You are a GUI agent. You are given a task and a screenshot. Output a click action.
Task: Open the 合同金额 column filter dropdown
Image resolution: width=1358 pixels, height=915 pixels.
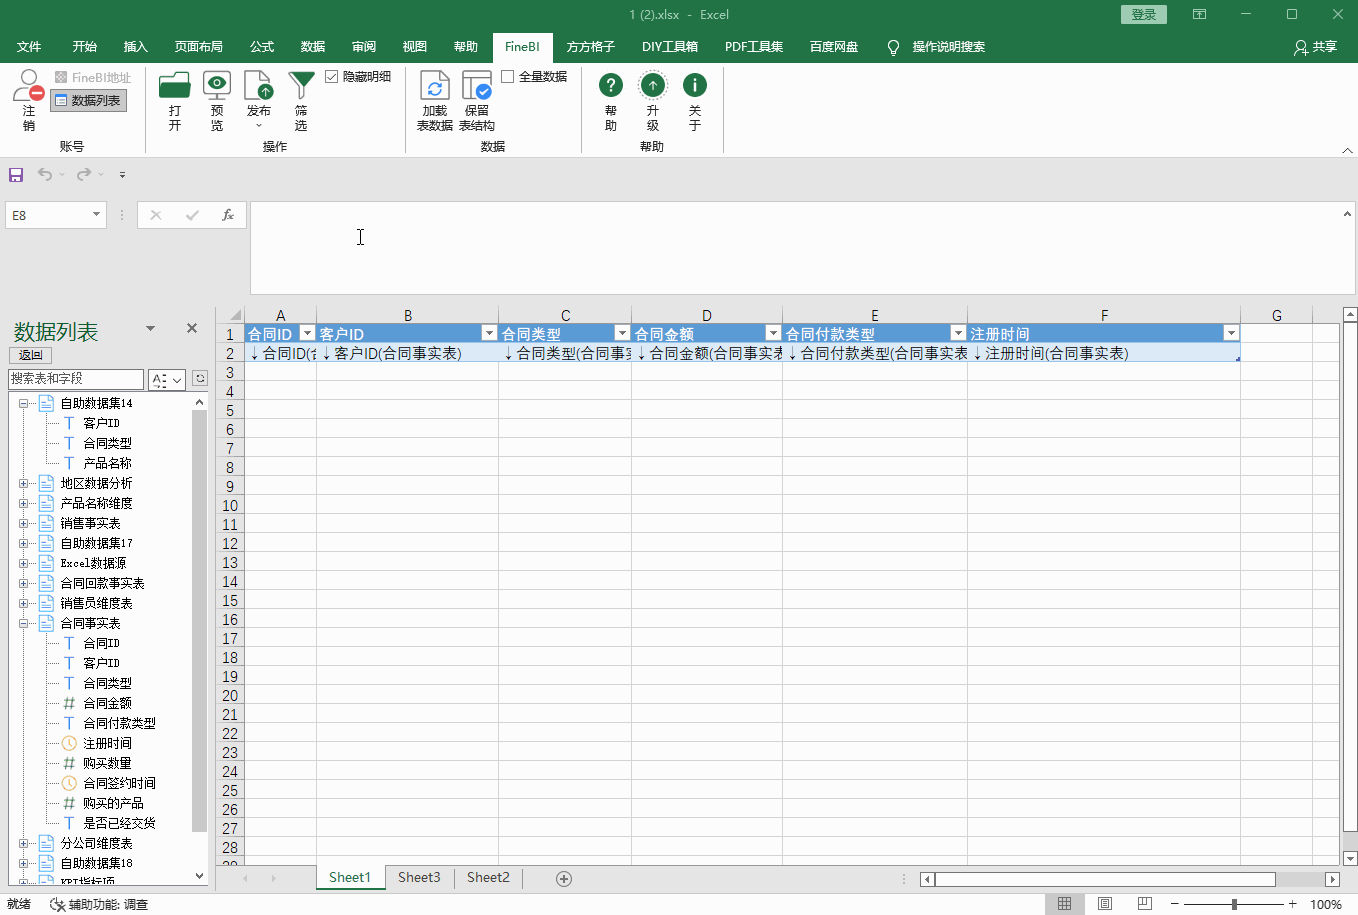[773, 333]
